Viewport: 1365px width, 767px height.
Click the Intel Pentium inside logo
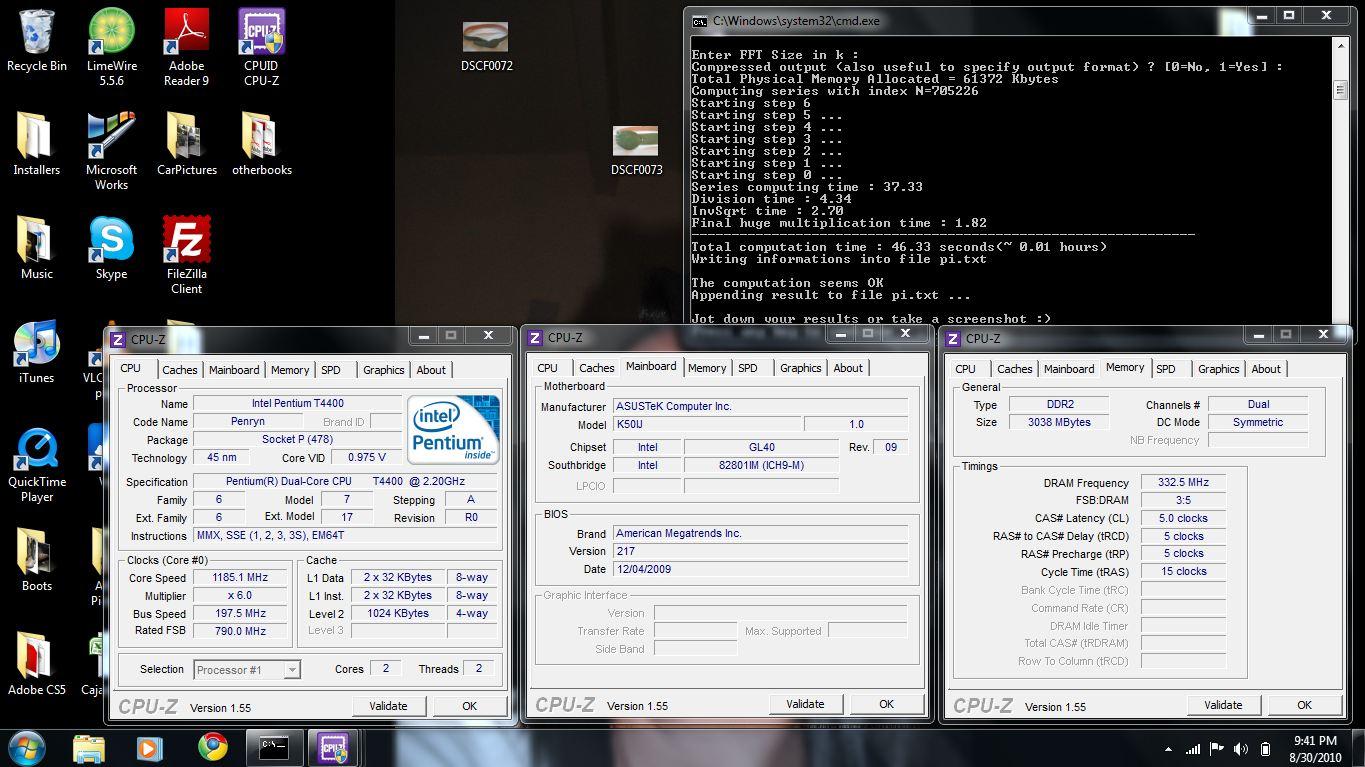[x=453, y=429]
